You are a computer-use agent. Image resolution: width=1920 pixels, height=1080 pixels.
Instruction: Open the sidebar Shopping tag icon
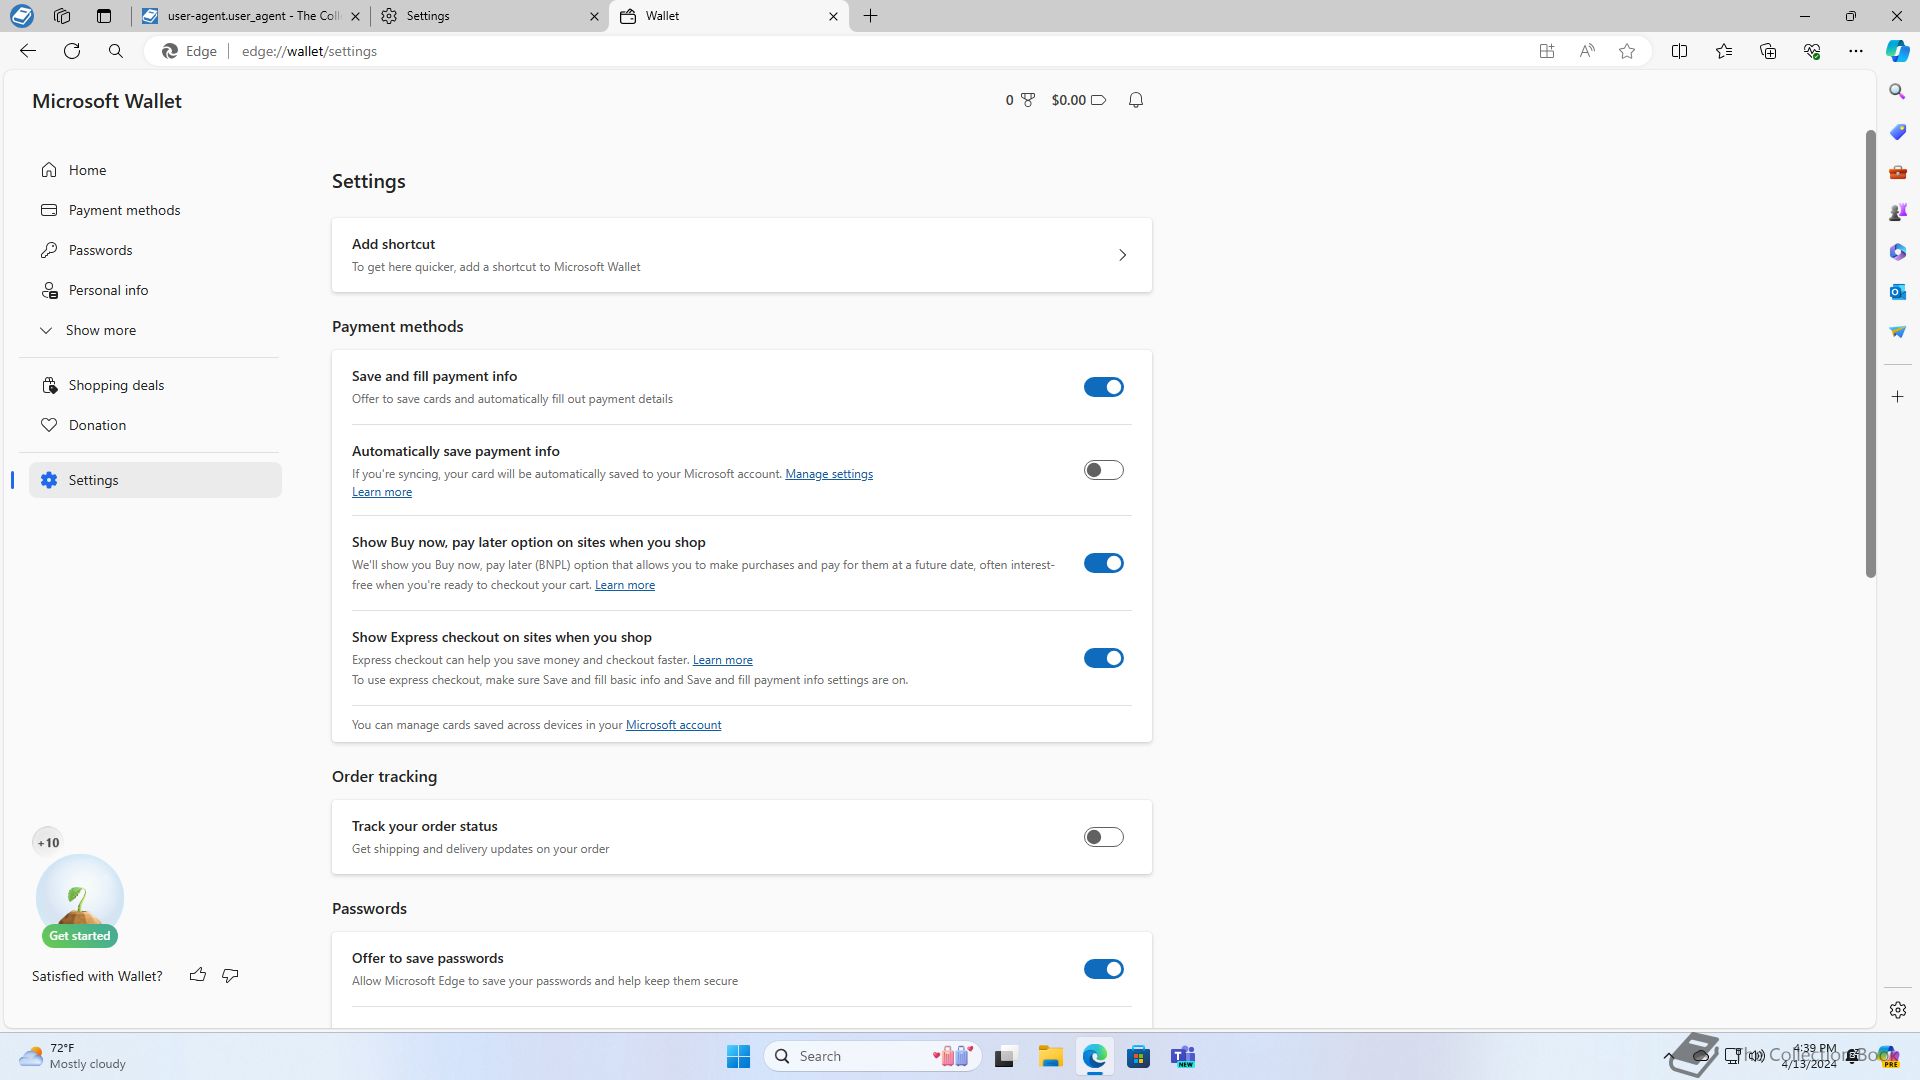coord(1897,132)
